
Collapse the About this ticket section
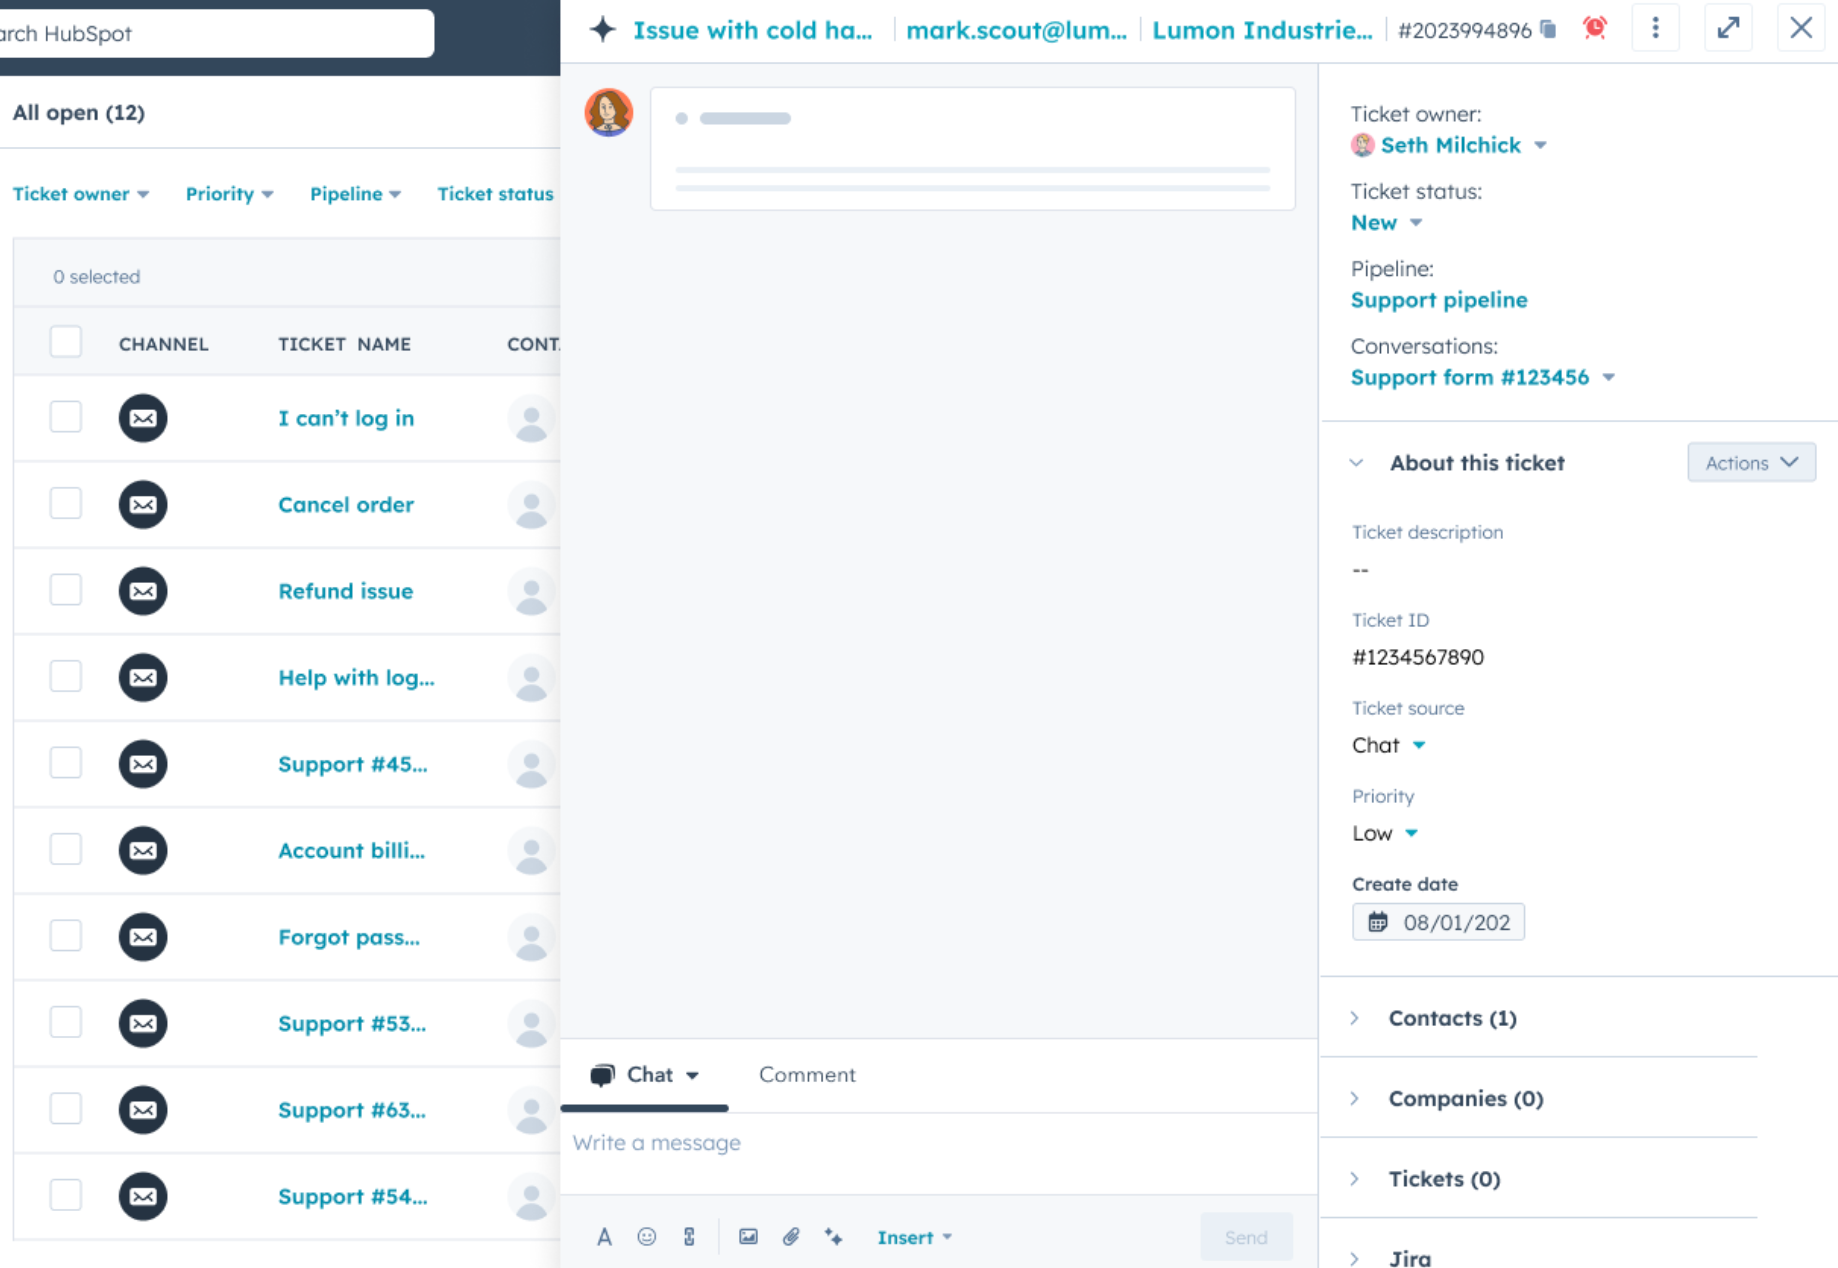pos(1356,463)
